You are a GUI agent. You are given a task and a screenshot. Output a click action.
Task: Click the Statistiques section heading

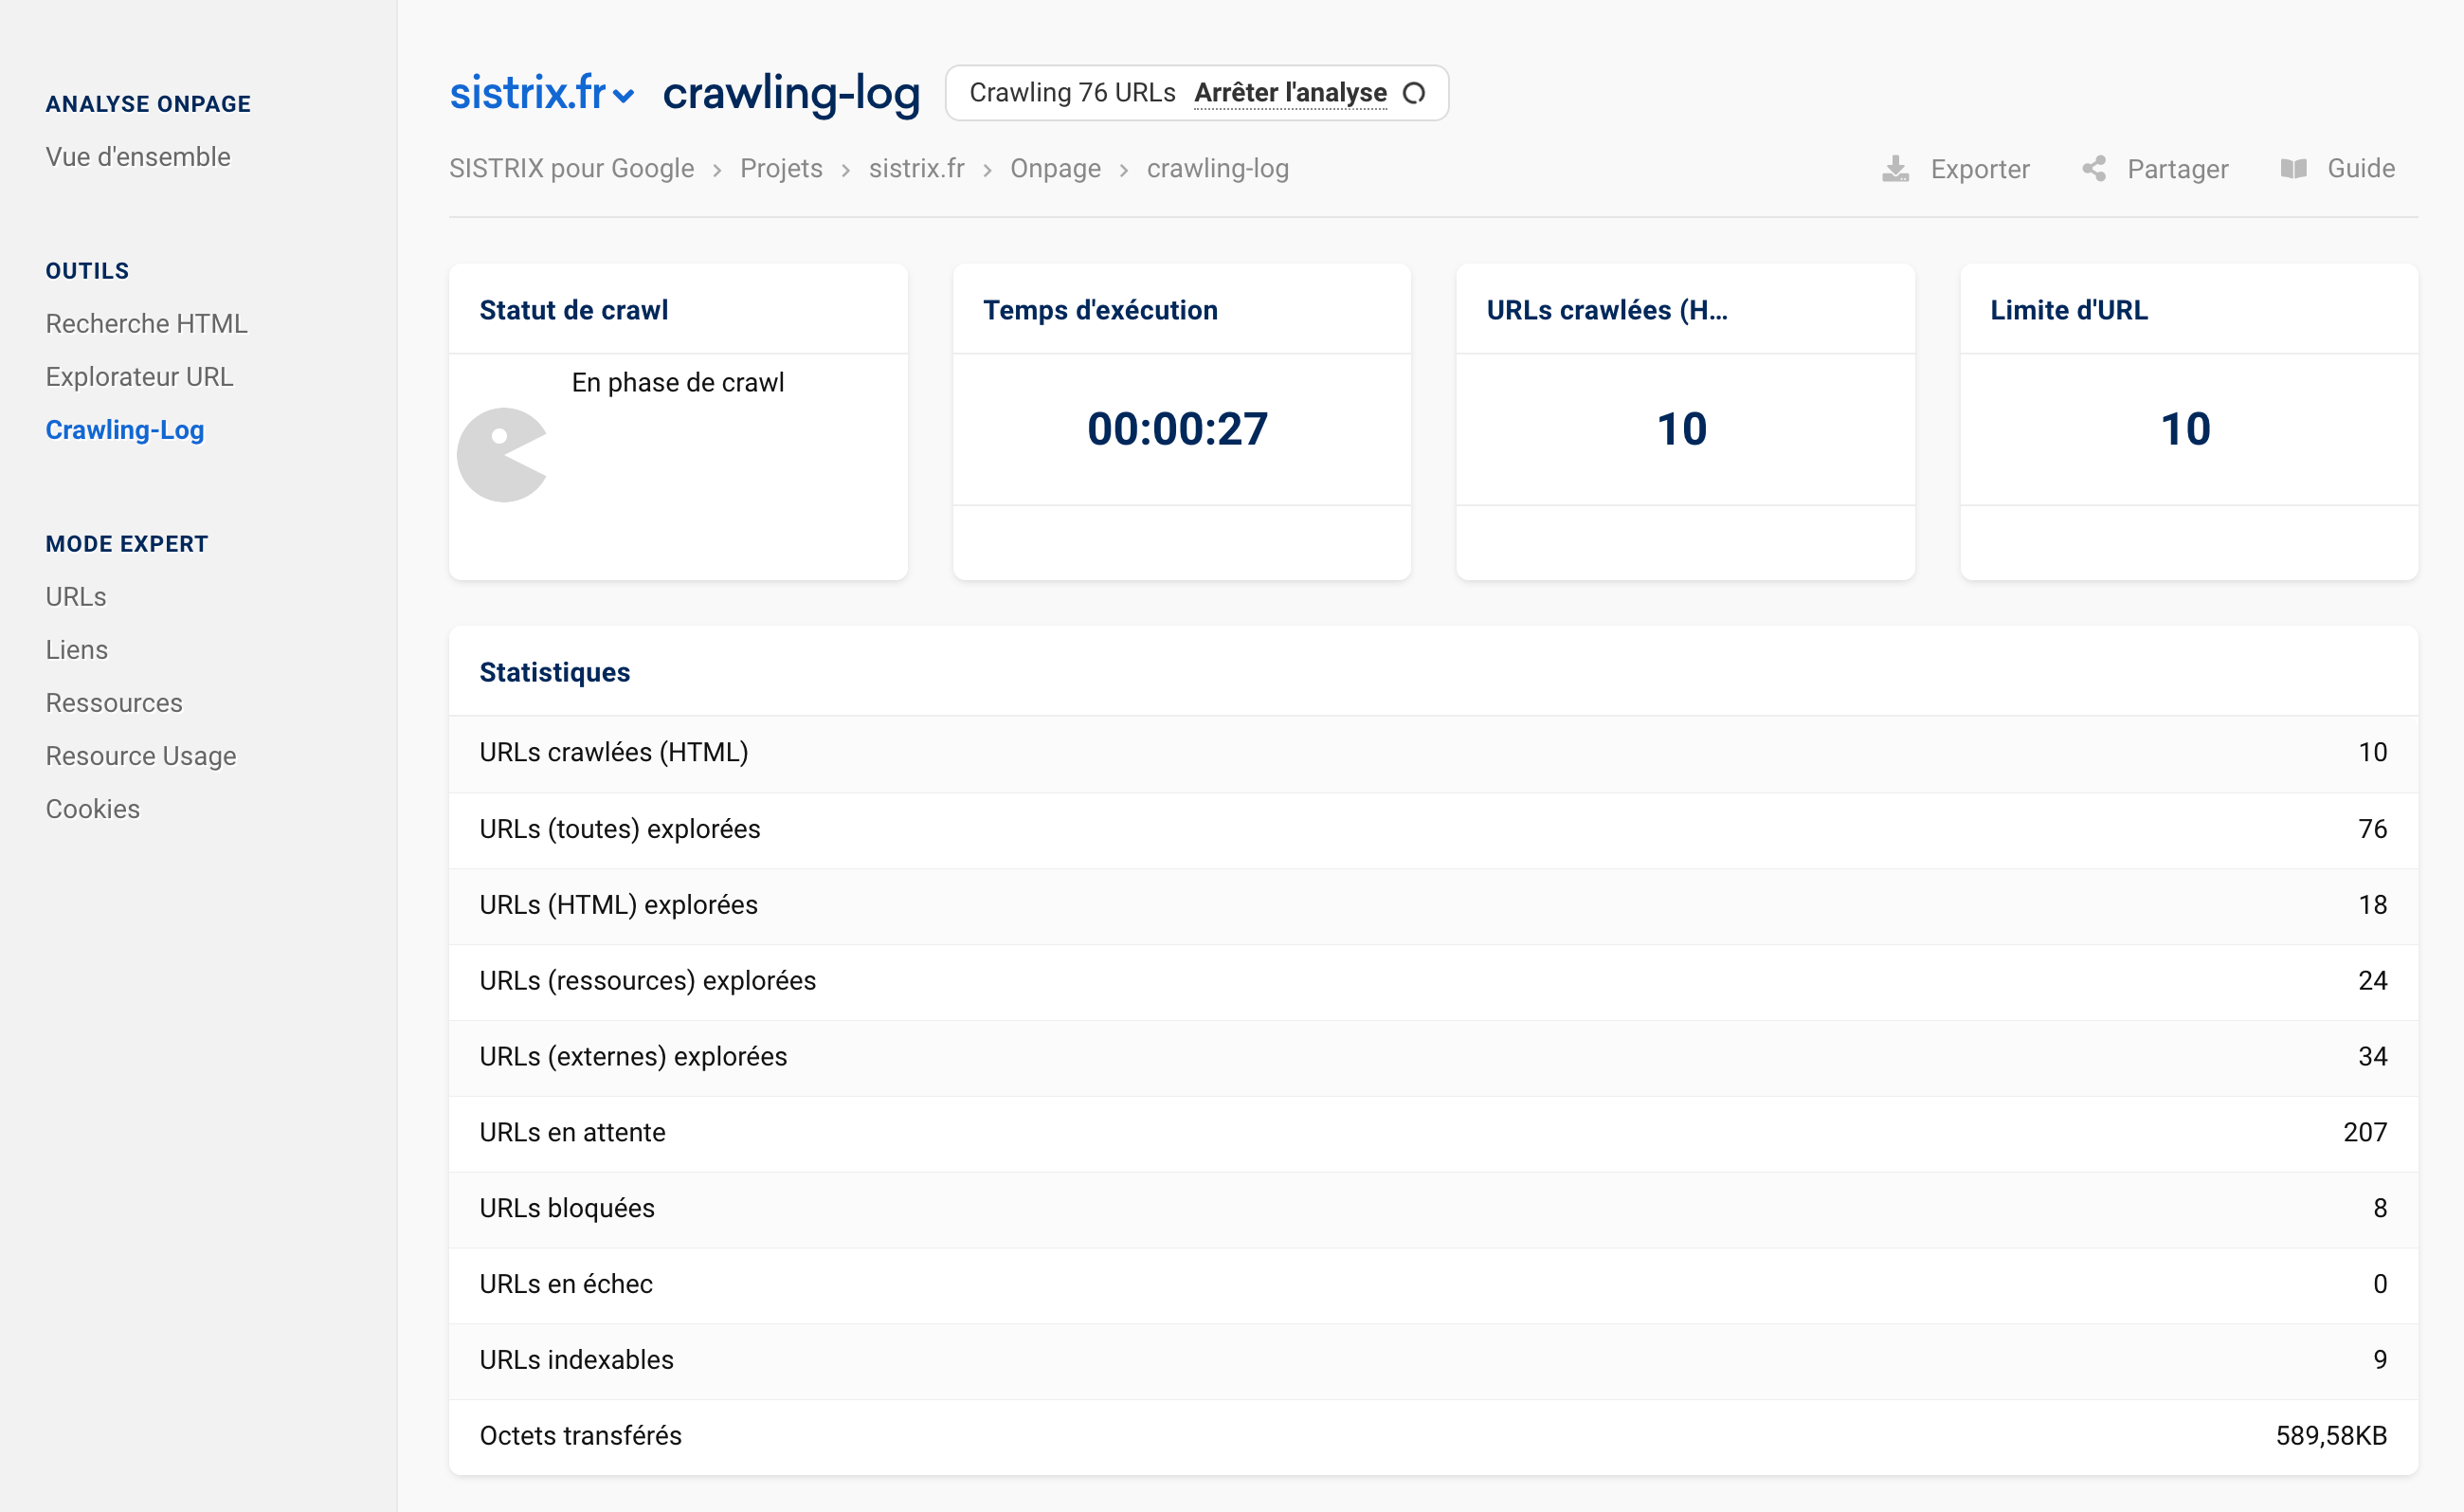[554, 673]
